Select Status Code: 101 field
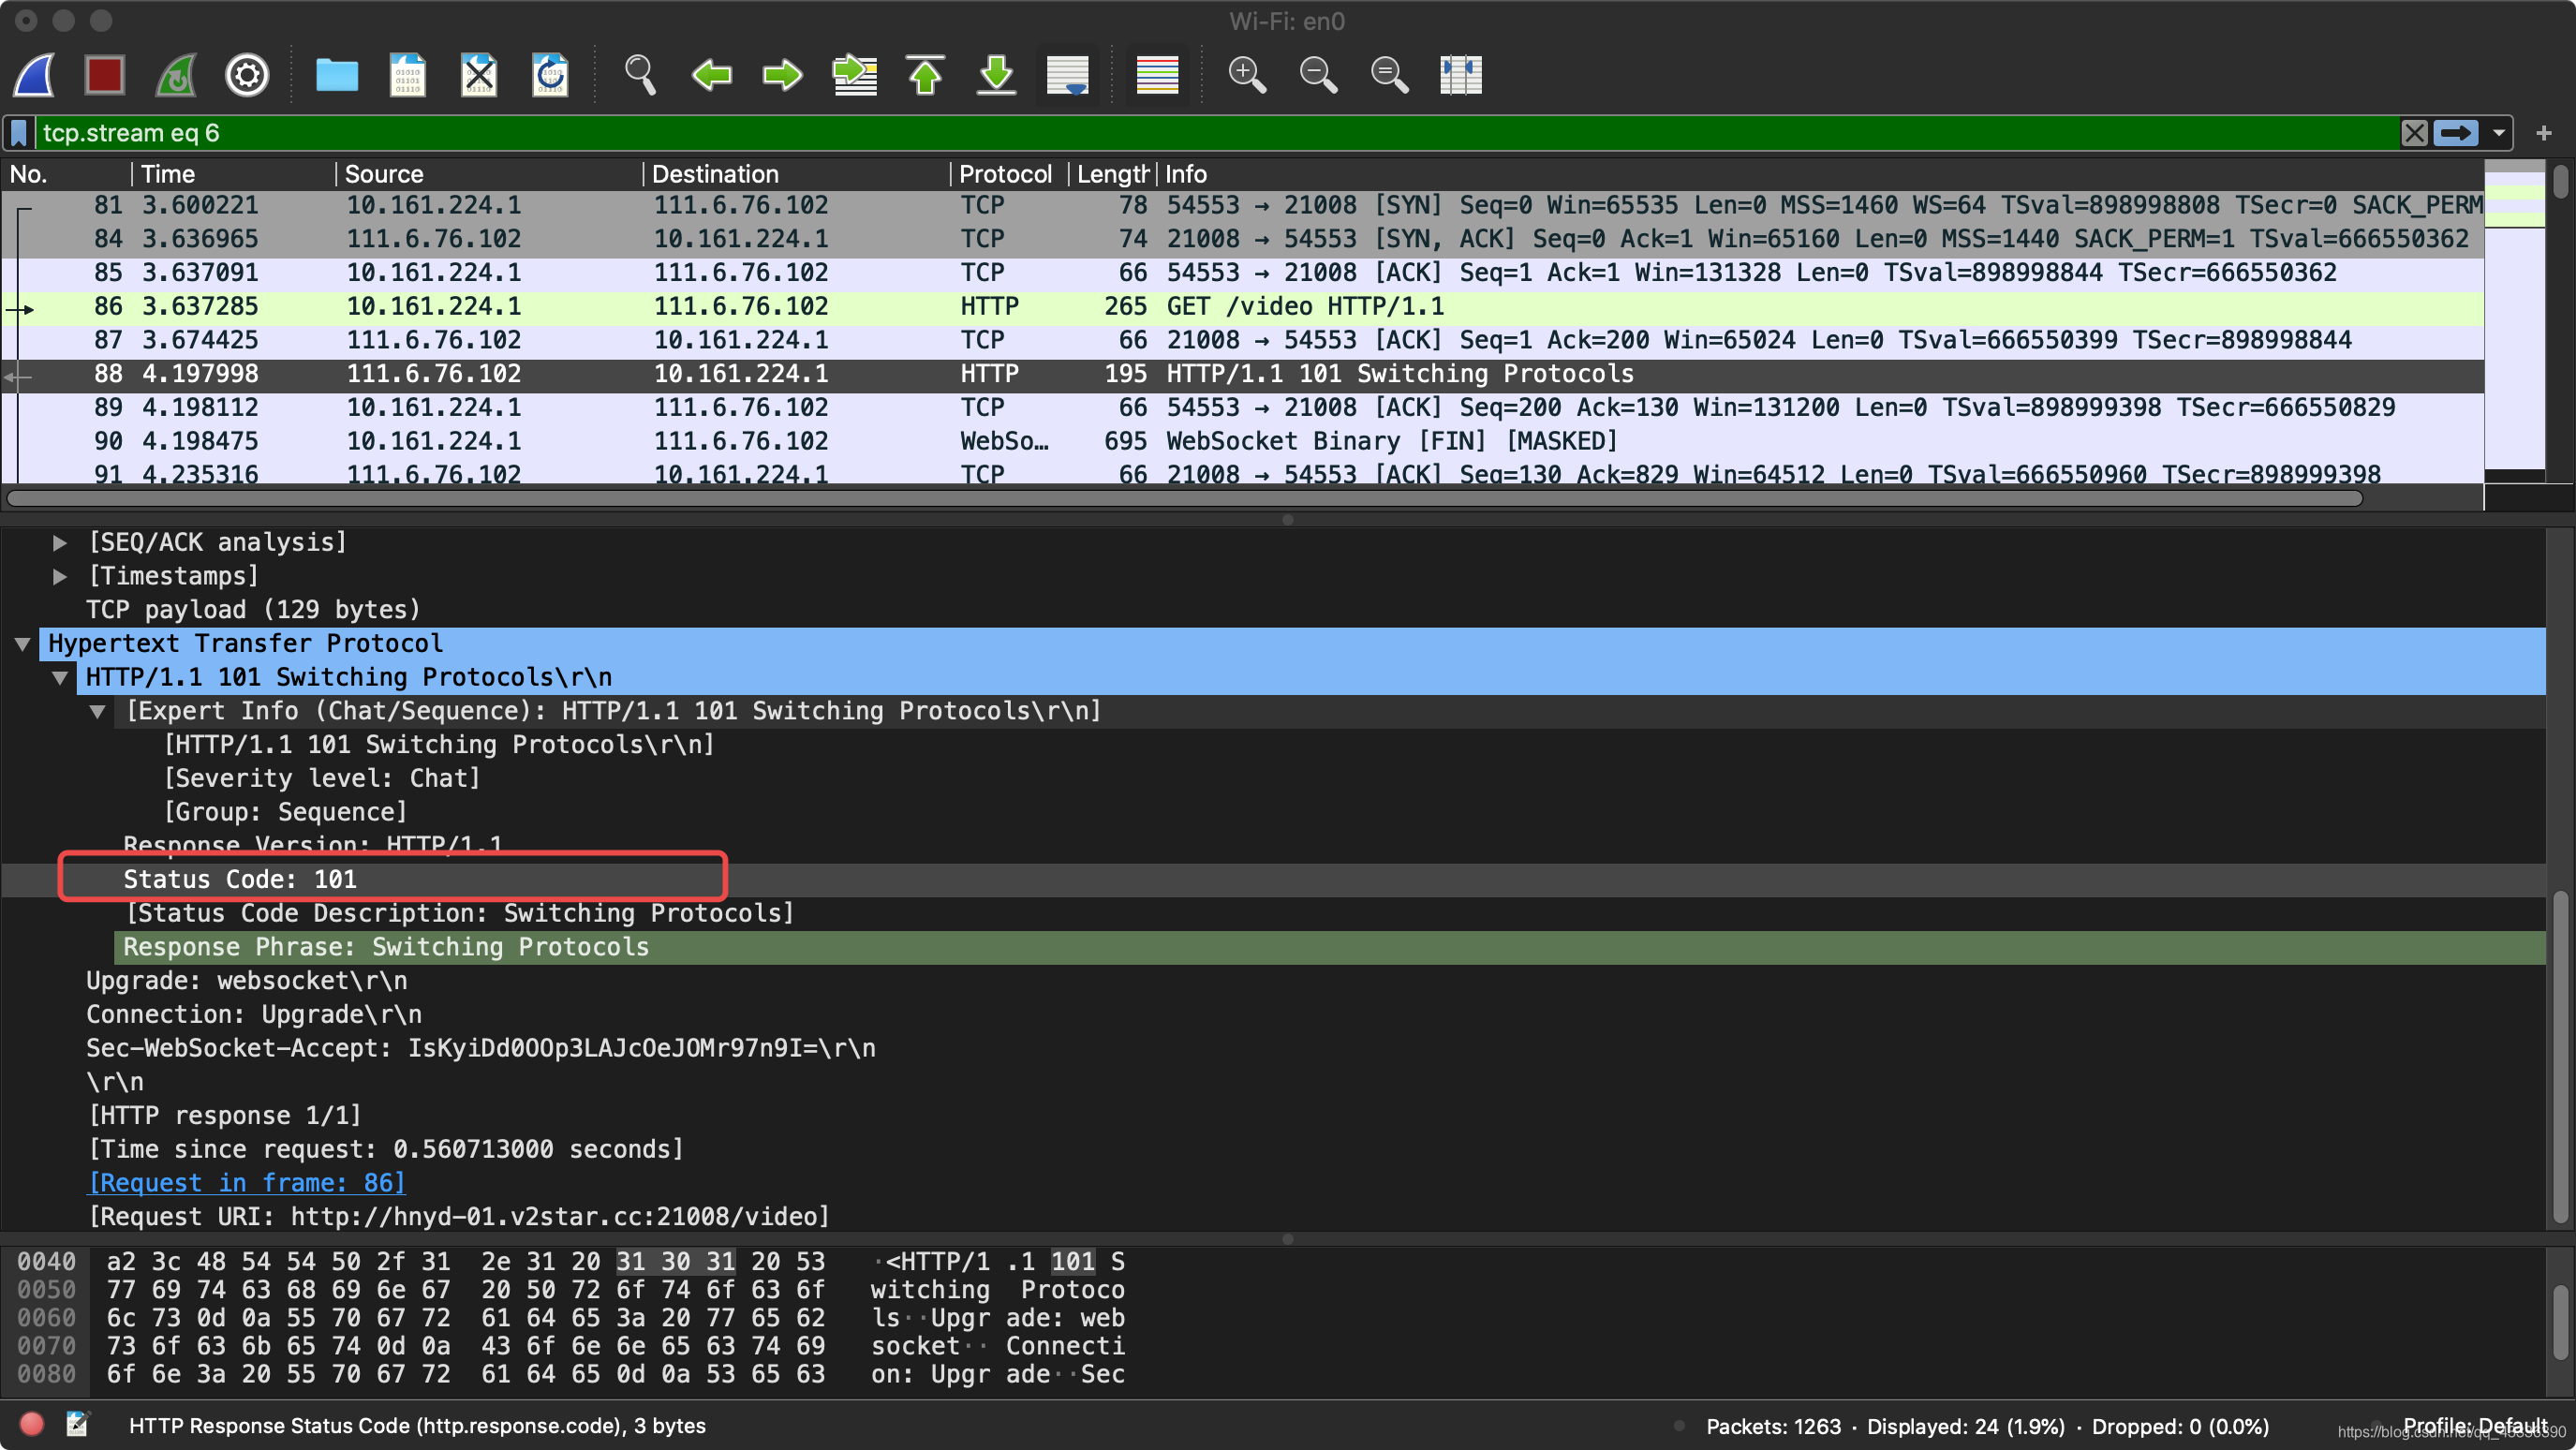2576x1450 pixels. click(x=1273, y=880)
